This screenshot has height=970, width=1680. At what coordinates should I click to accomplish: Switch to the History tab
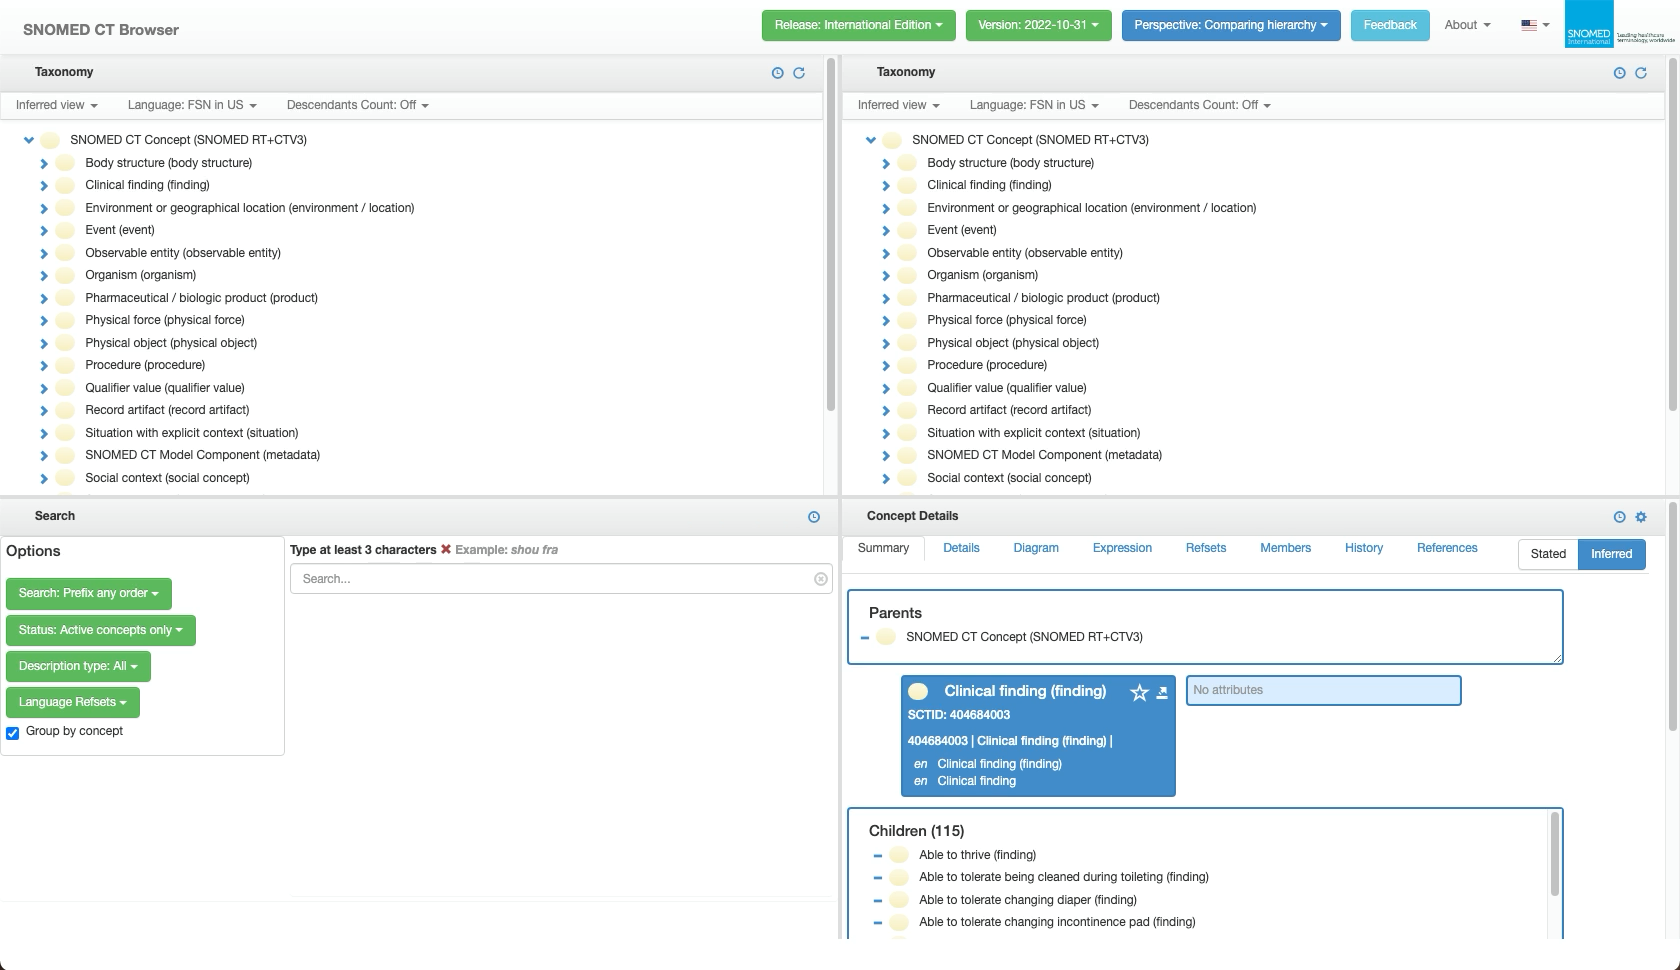click(x=1364, y=548)
